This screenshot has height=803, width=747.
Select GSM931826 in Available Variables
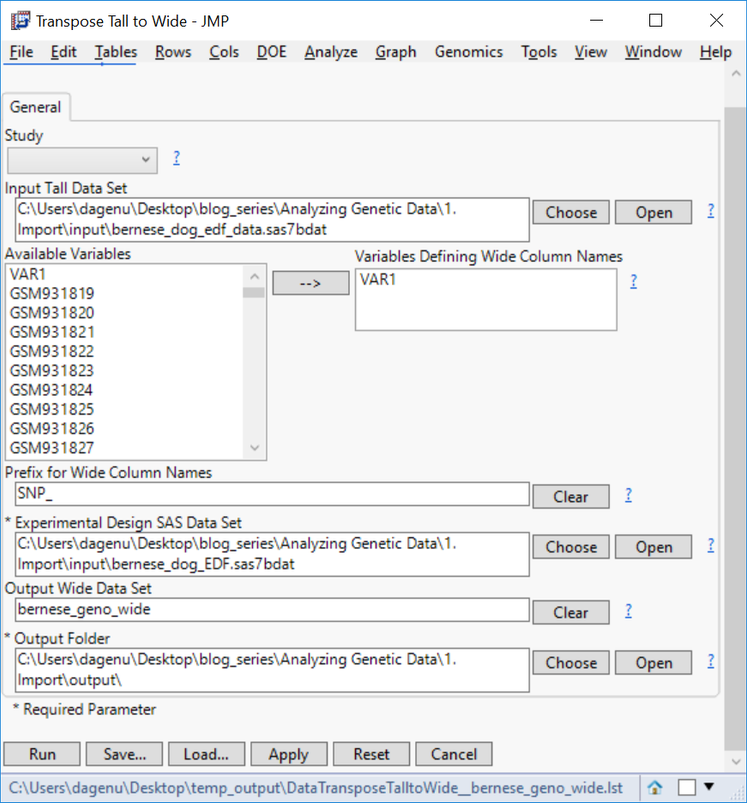pyautogui.click(x=125, y=429)
